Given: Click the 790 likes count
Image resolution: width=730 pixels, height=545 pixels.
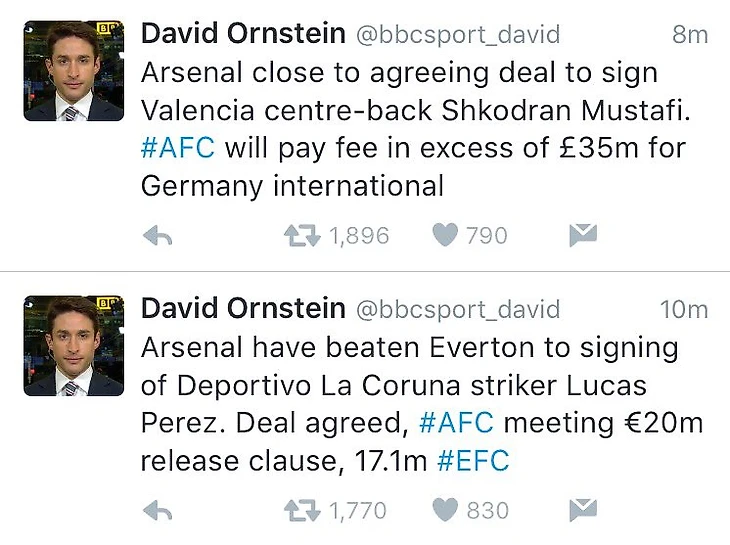Looking at the screenshot, I should point(487,236).
